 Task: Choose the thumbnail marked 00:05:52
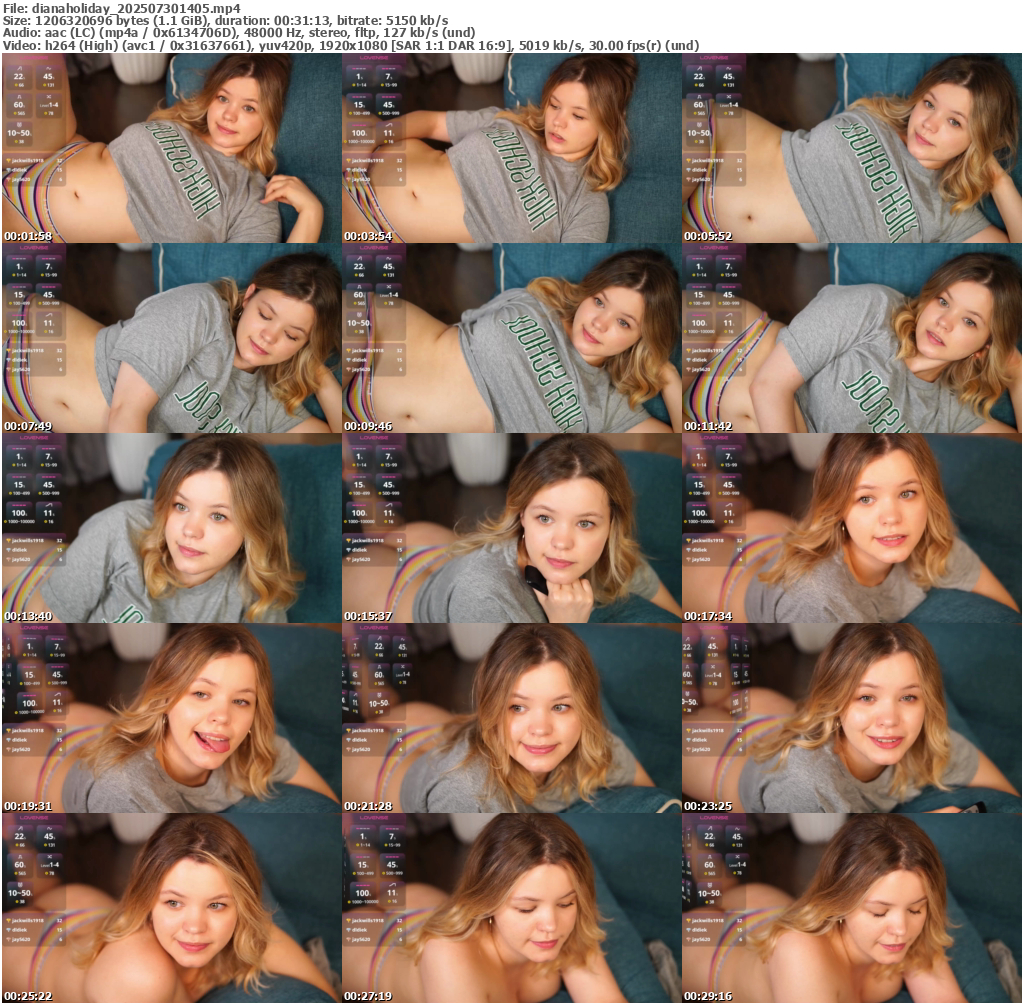[x=852, y=148]
